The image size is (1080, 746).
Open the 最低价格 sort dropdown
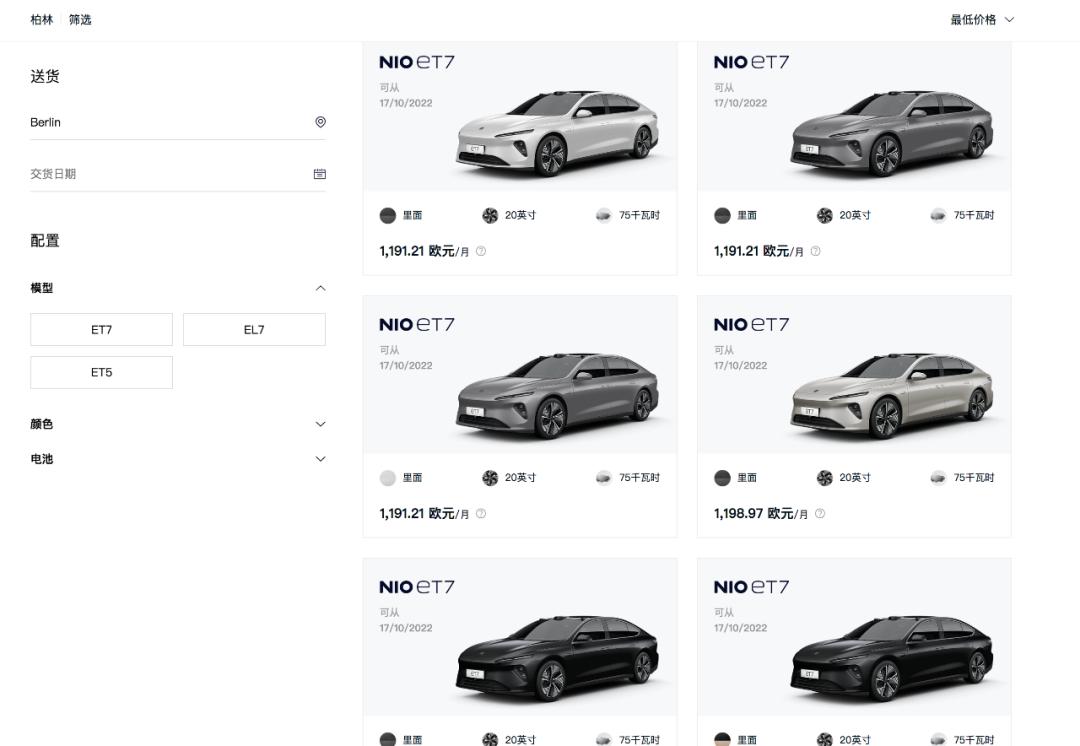(x=981, y=19)
